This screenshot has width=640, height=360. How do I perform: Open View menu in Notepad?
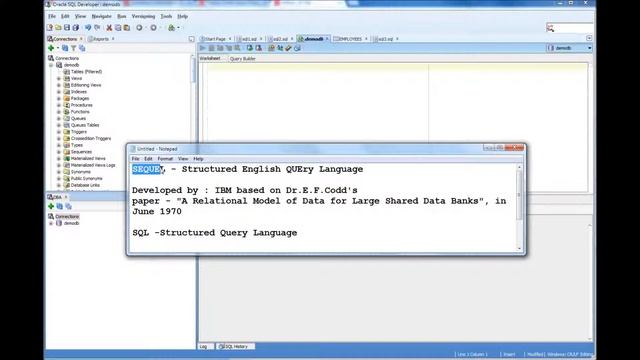click(183, 159)
